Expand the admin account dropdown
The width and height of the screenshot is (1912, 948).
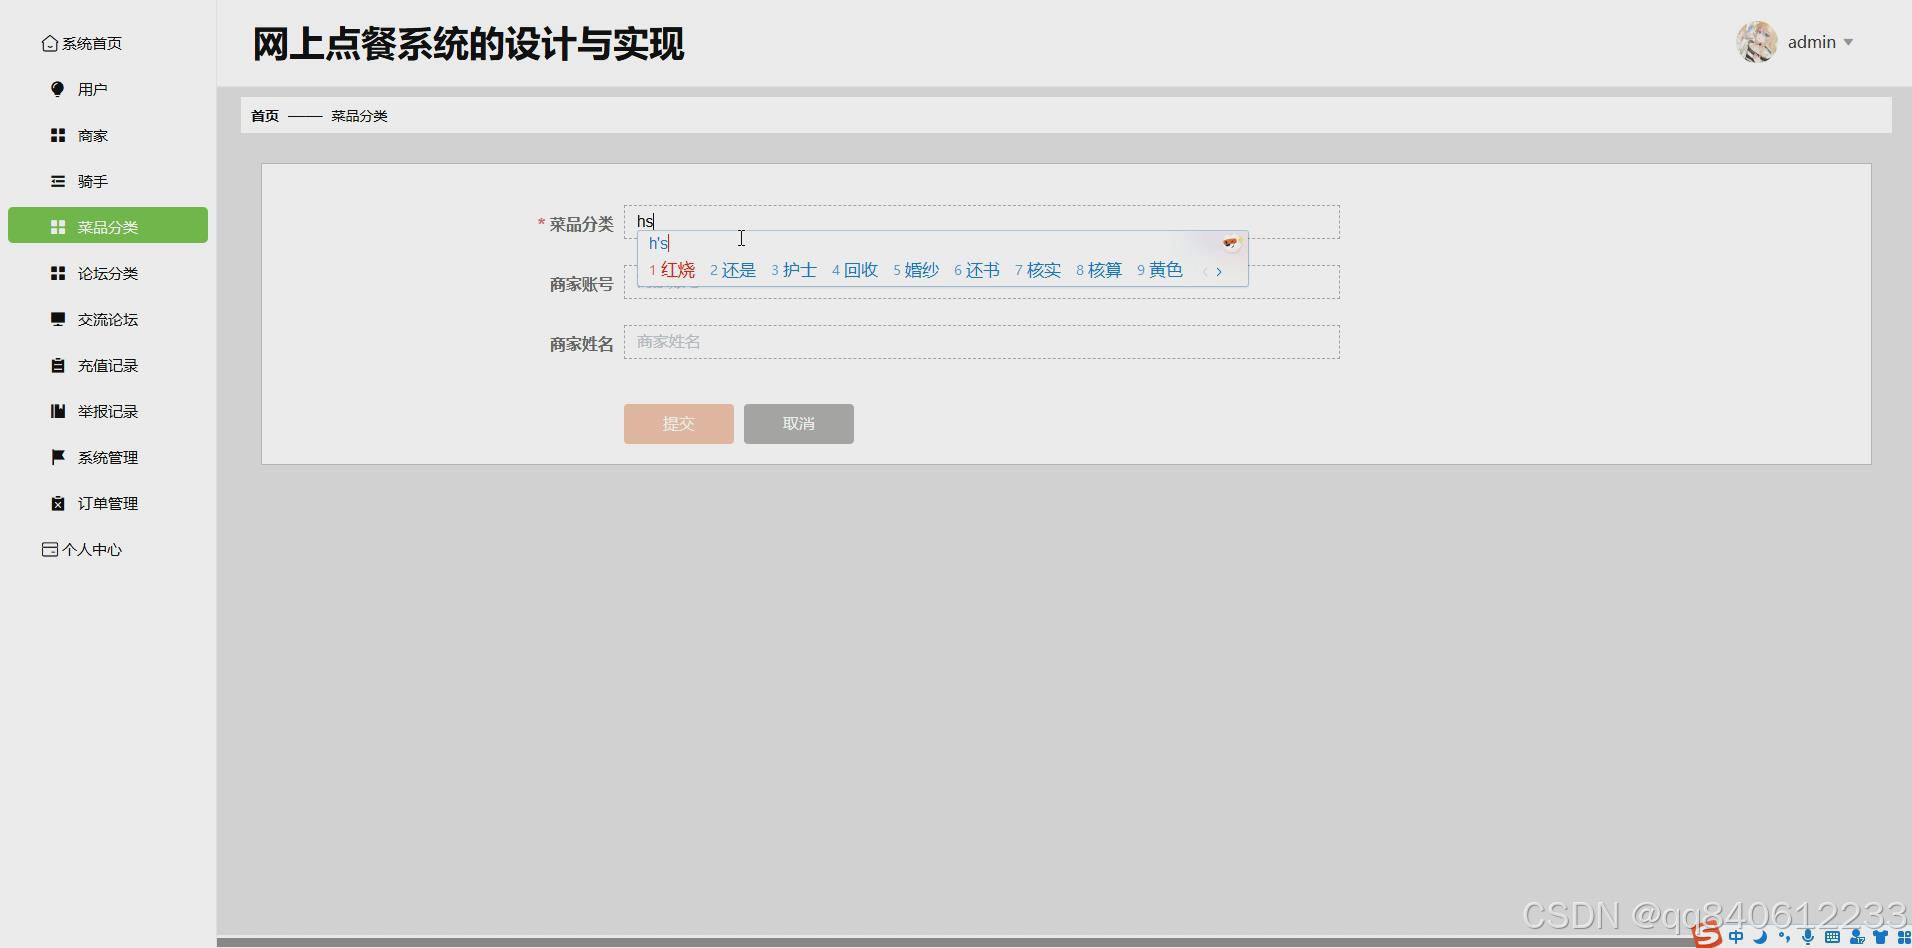coord(1815,42)
